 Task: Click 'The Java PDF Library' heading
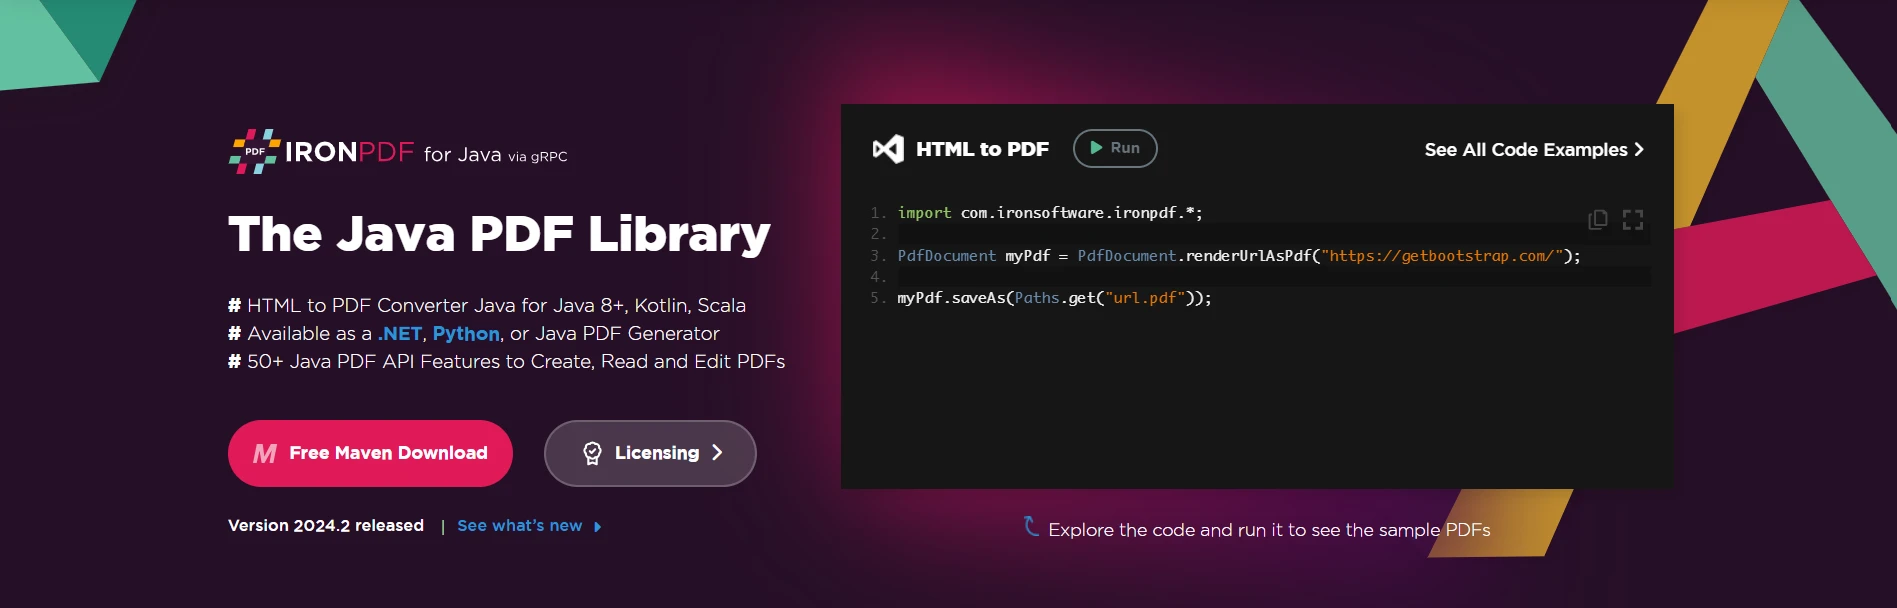(499, 234)
